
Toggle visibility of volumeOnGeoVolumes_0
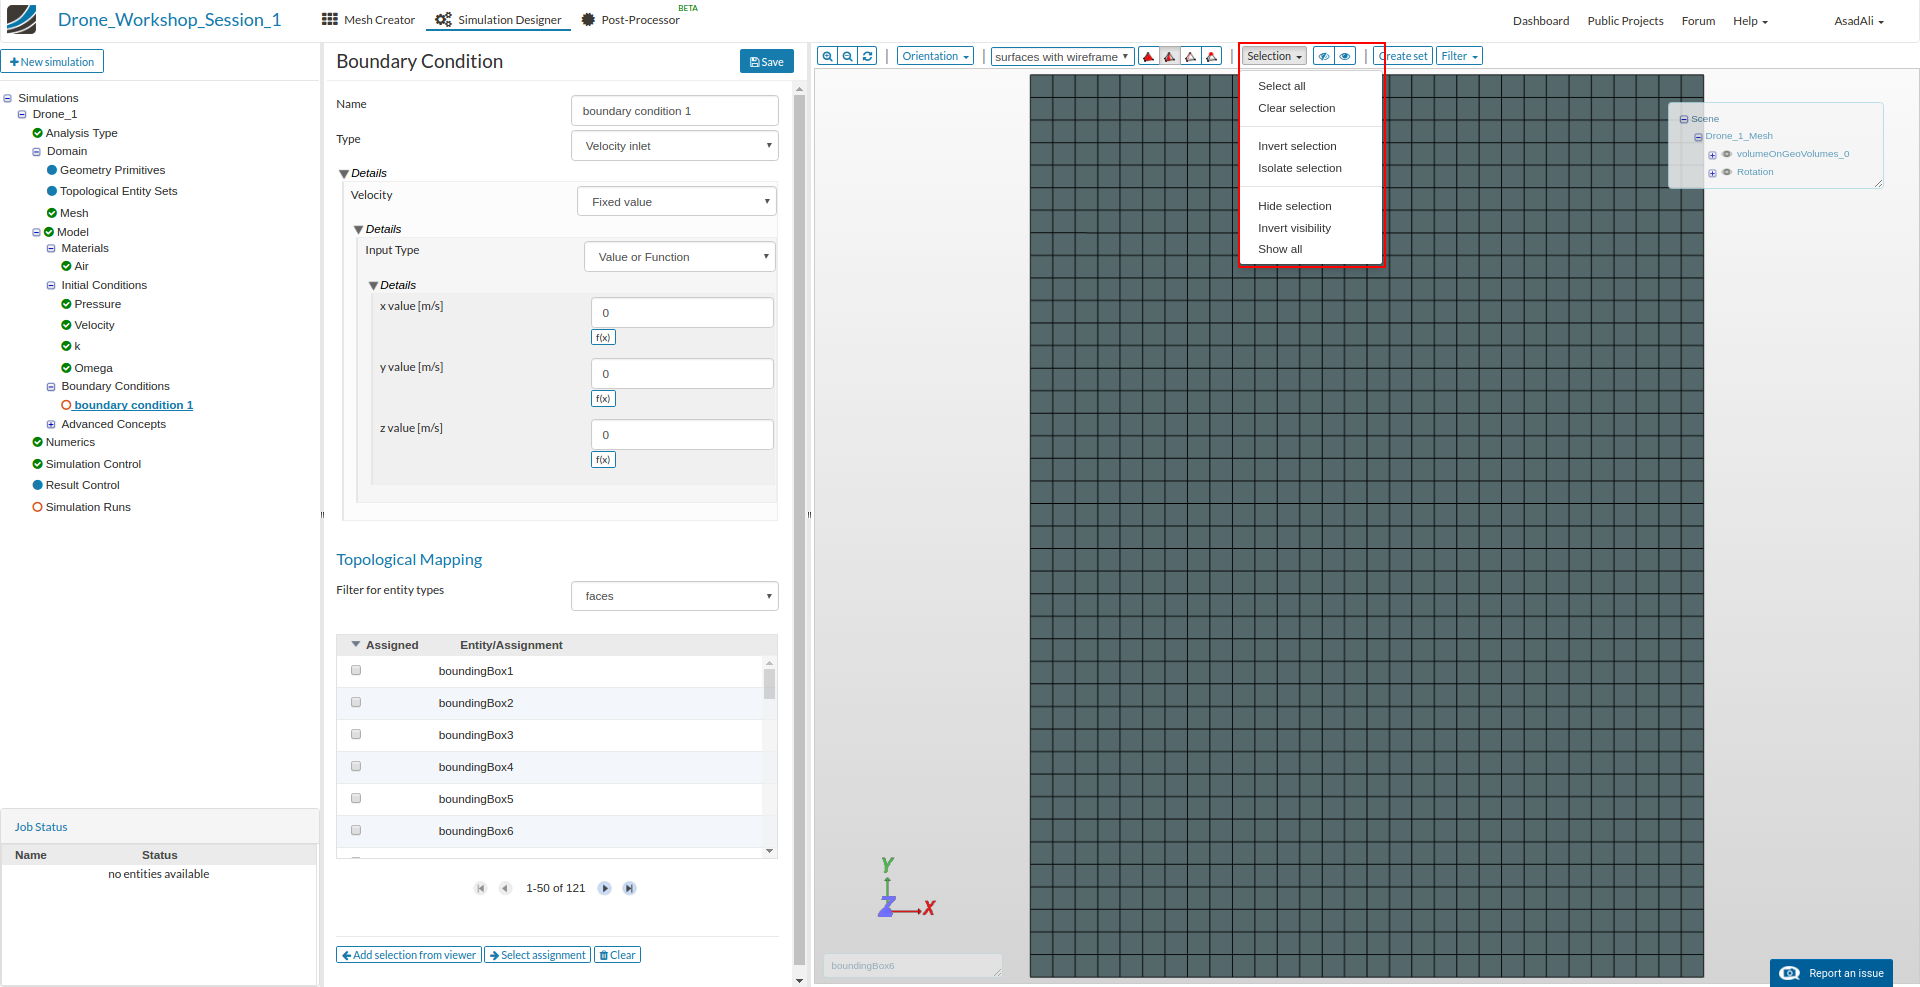pos(1726,154)
